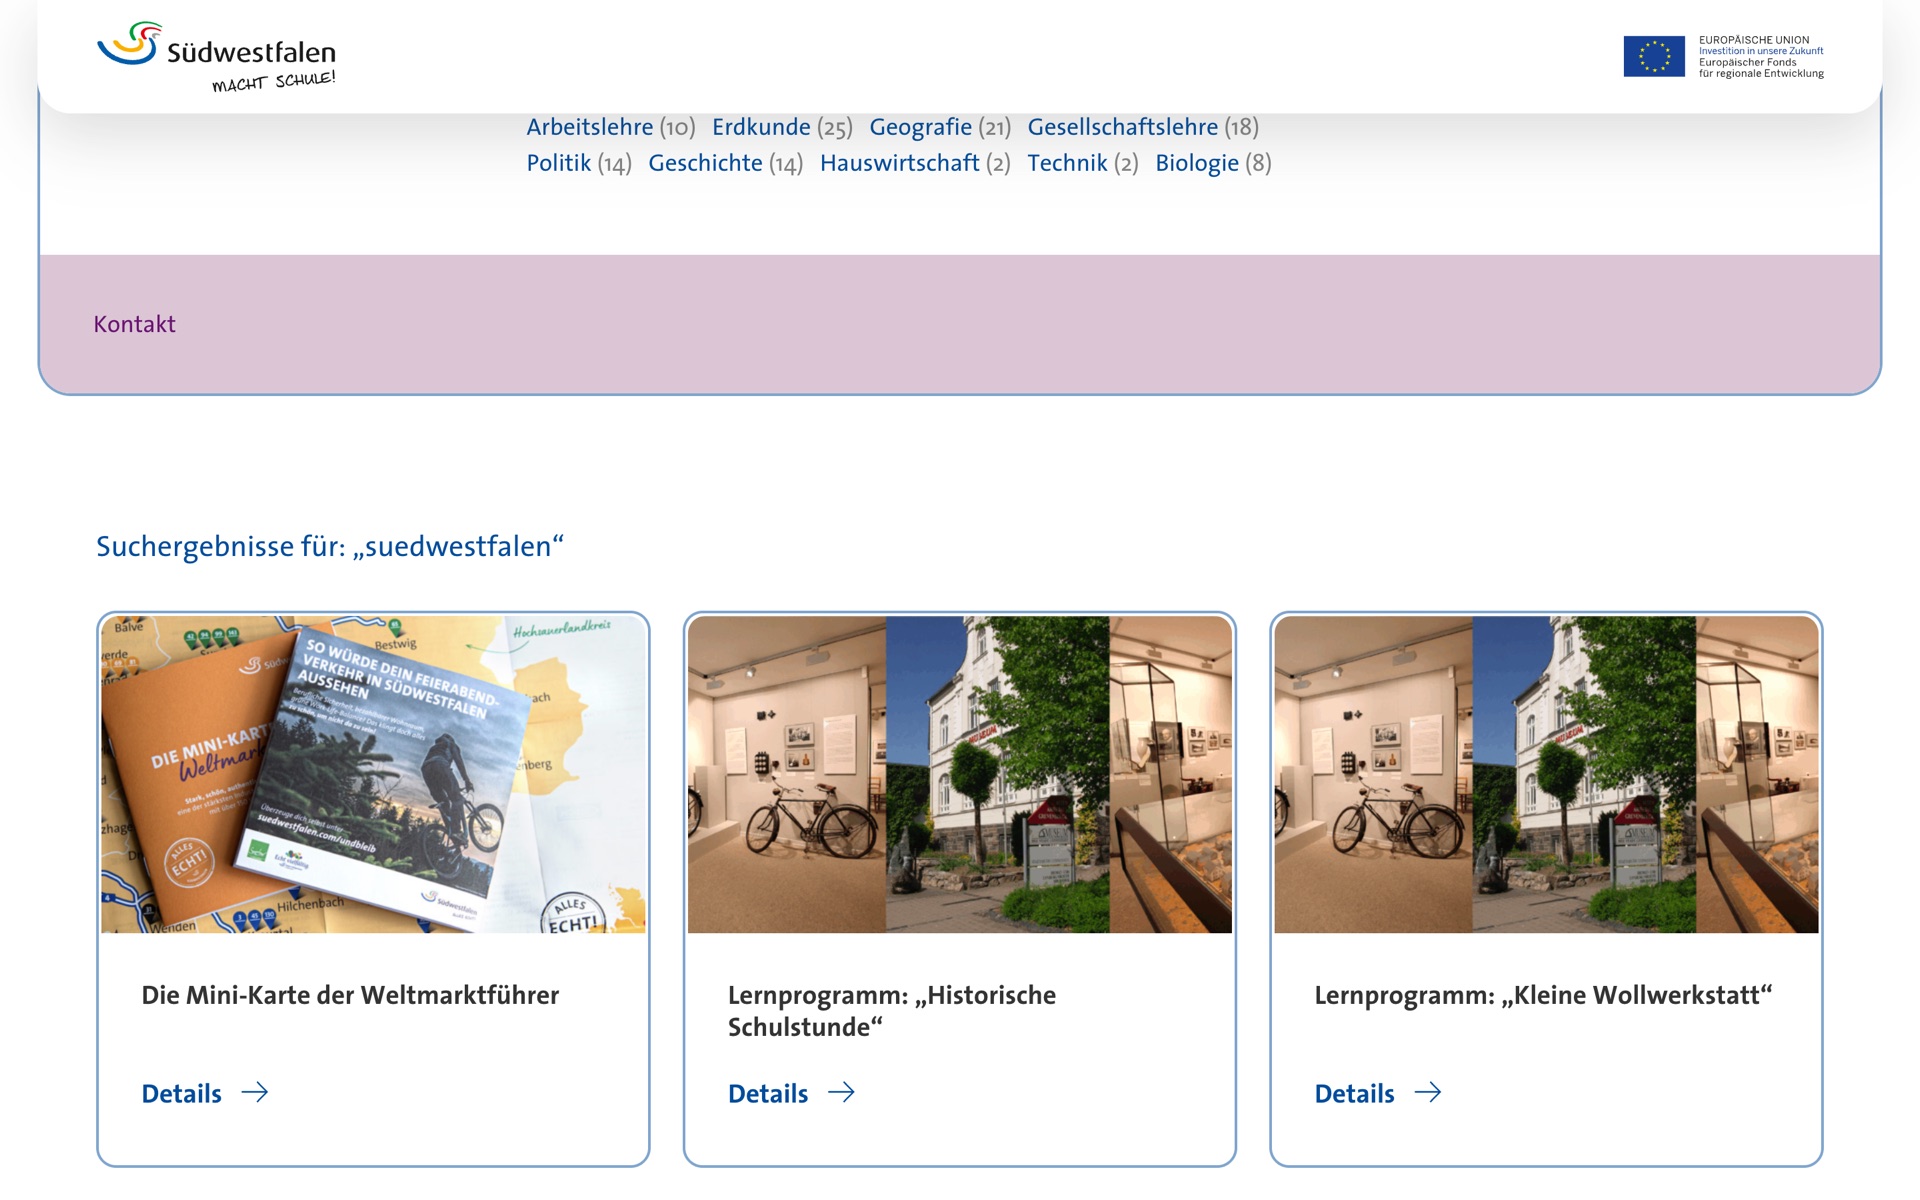Open the Kontakt link
This screenshot has width=1920, height=1200.
click(x=134, y=324)
